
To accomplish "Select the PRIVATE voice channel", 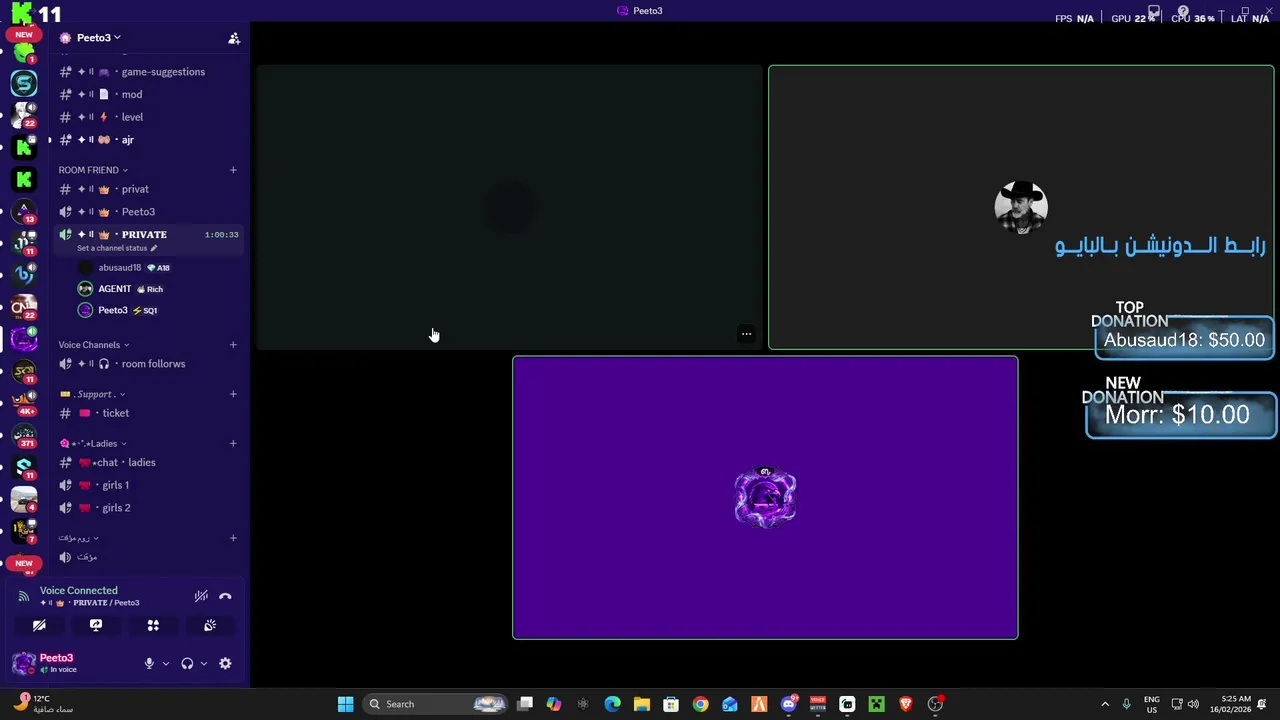I will (x=149, y=235).
